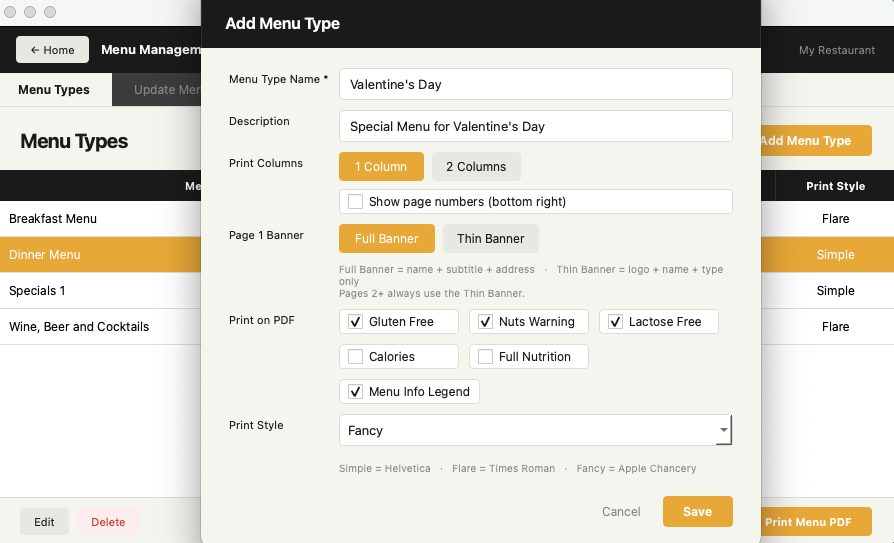The width and height of the screenshot is (894, 543).
Task: Open the Print Style dropdown
Action: tap(535, 430)
